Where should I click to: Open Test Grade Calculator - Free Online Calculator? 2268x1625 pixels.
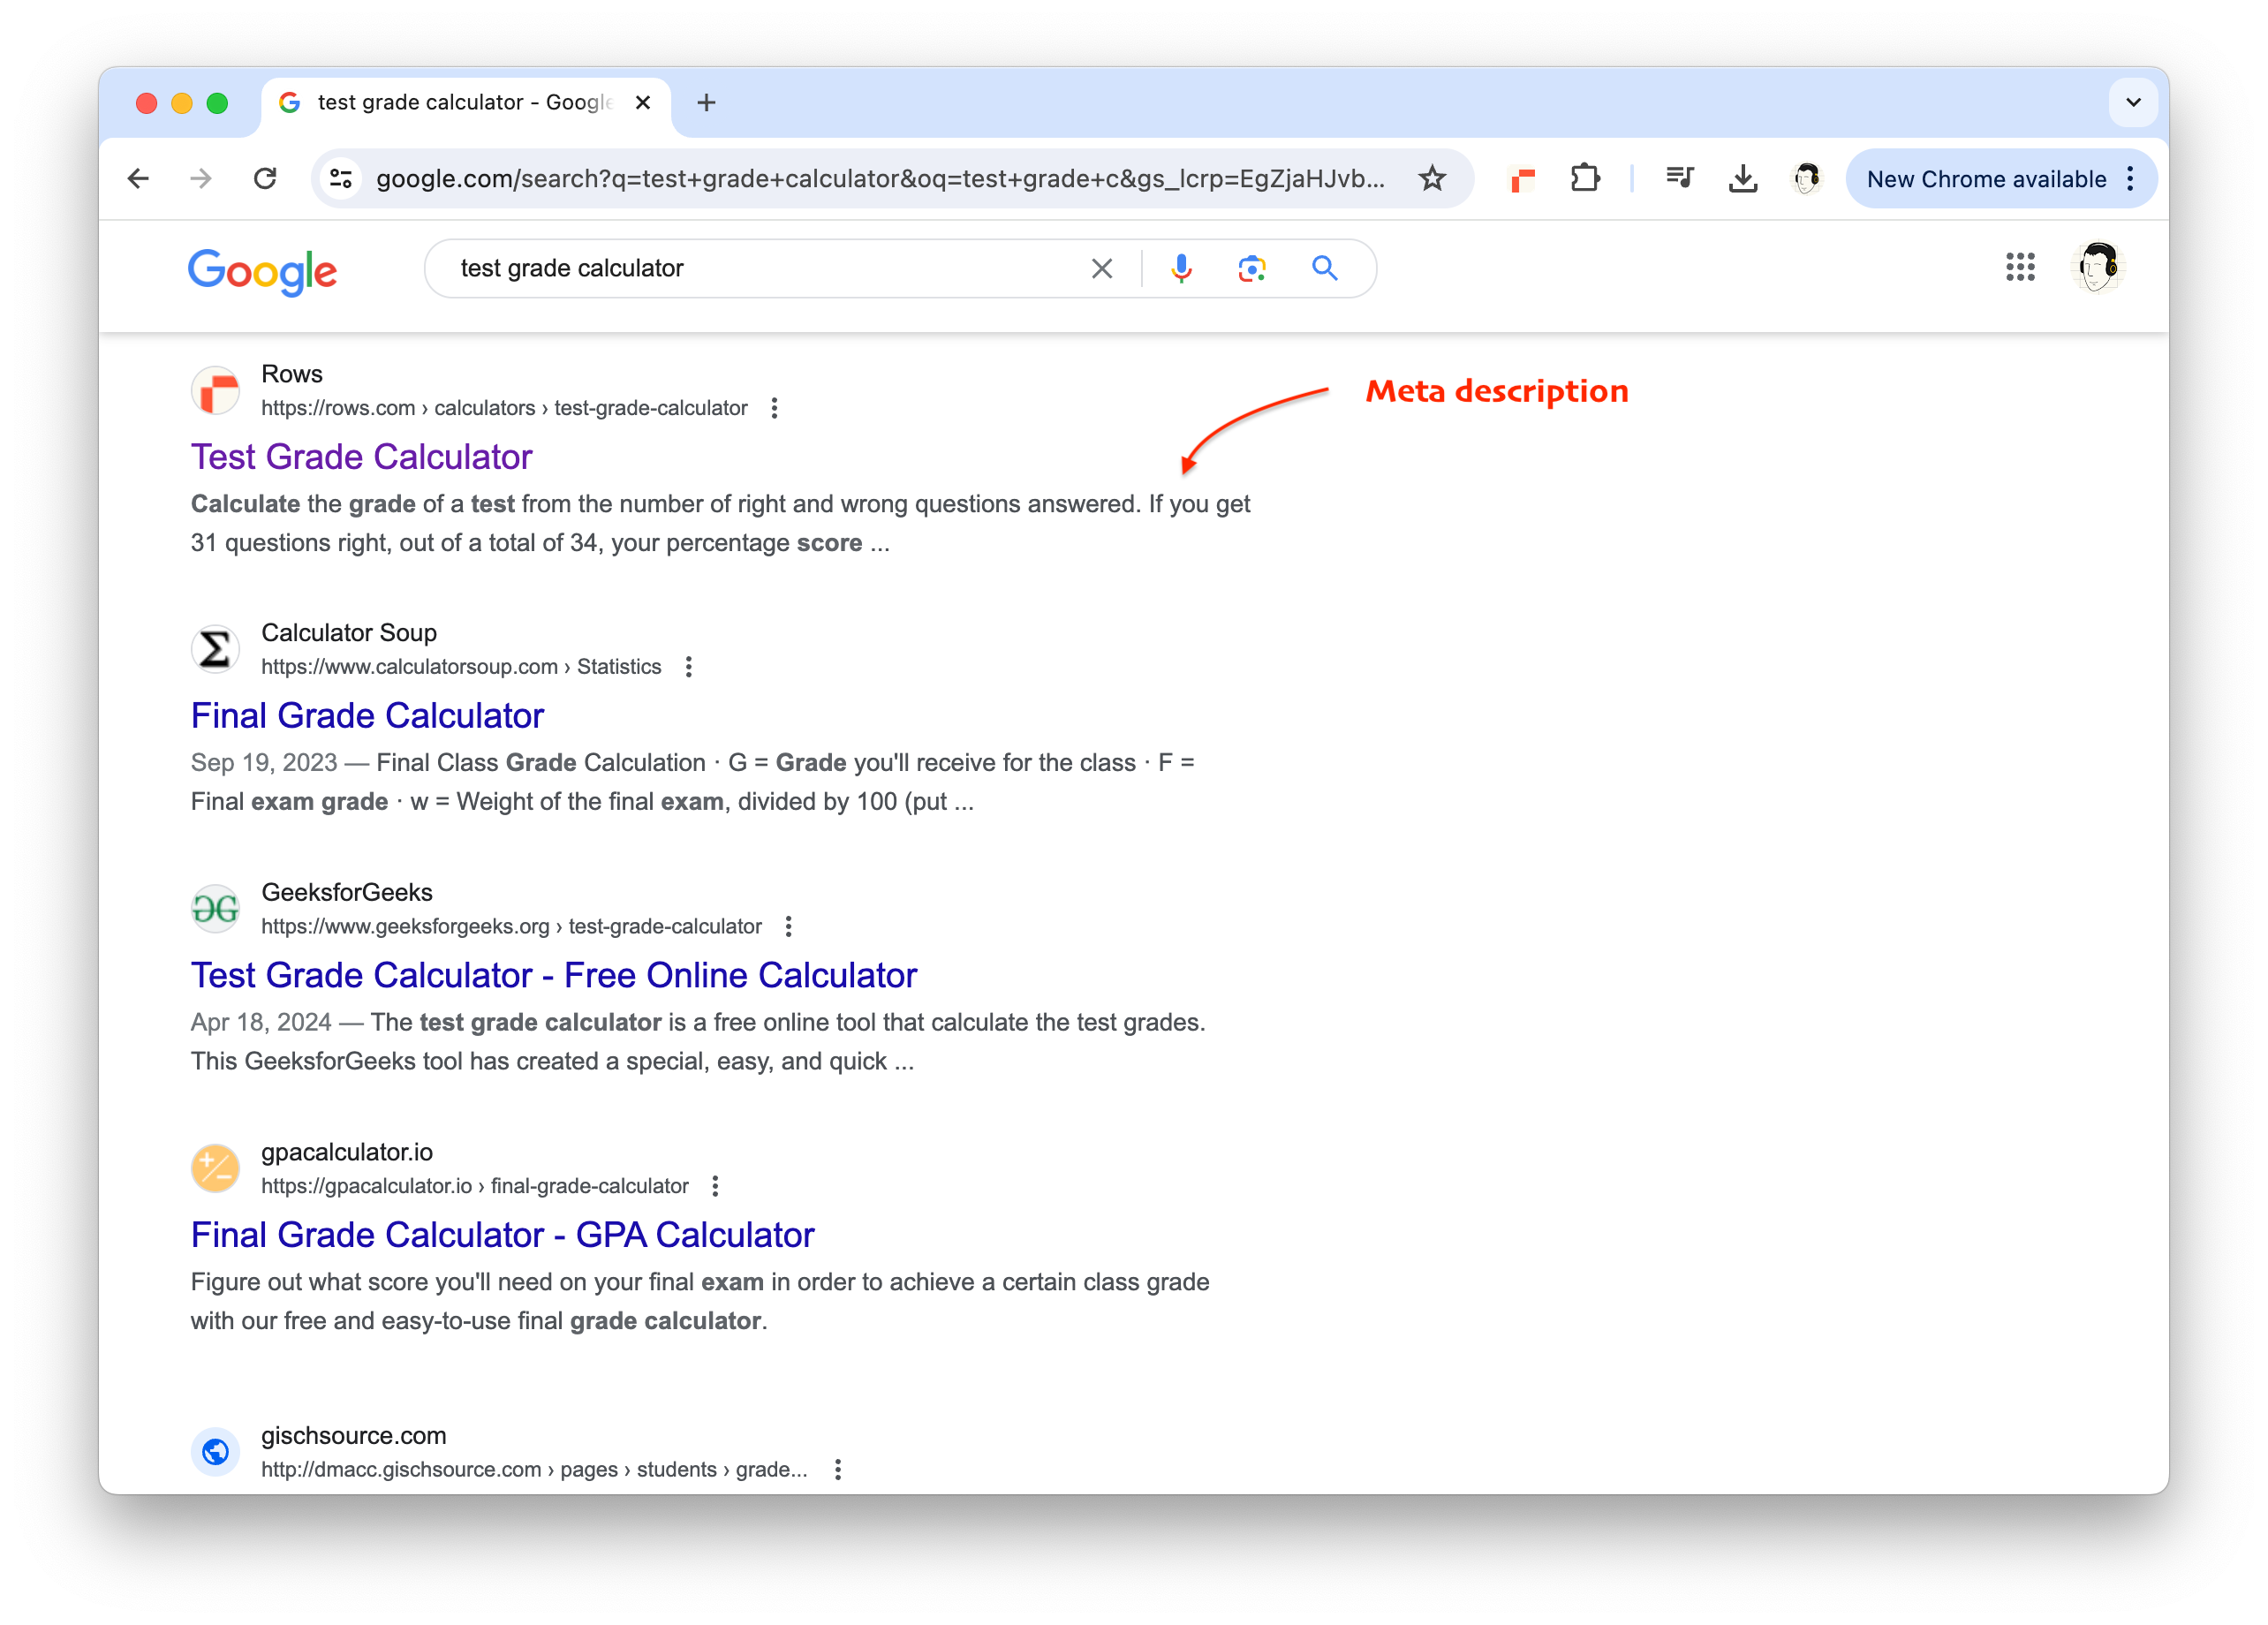[553, 976]
